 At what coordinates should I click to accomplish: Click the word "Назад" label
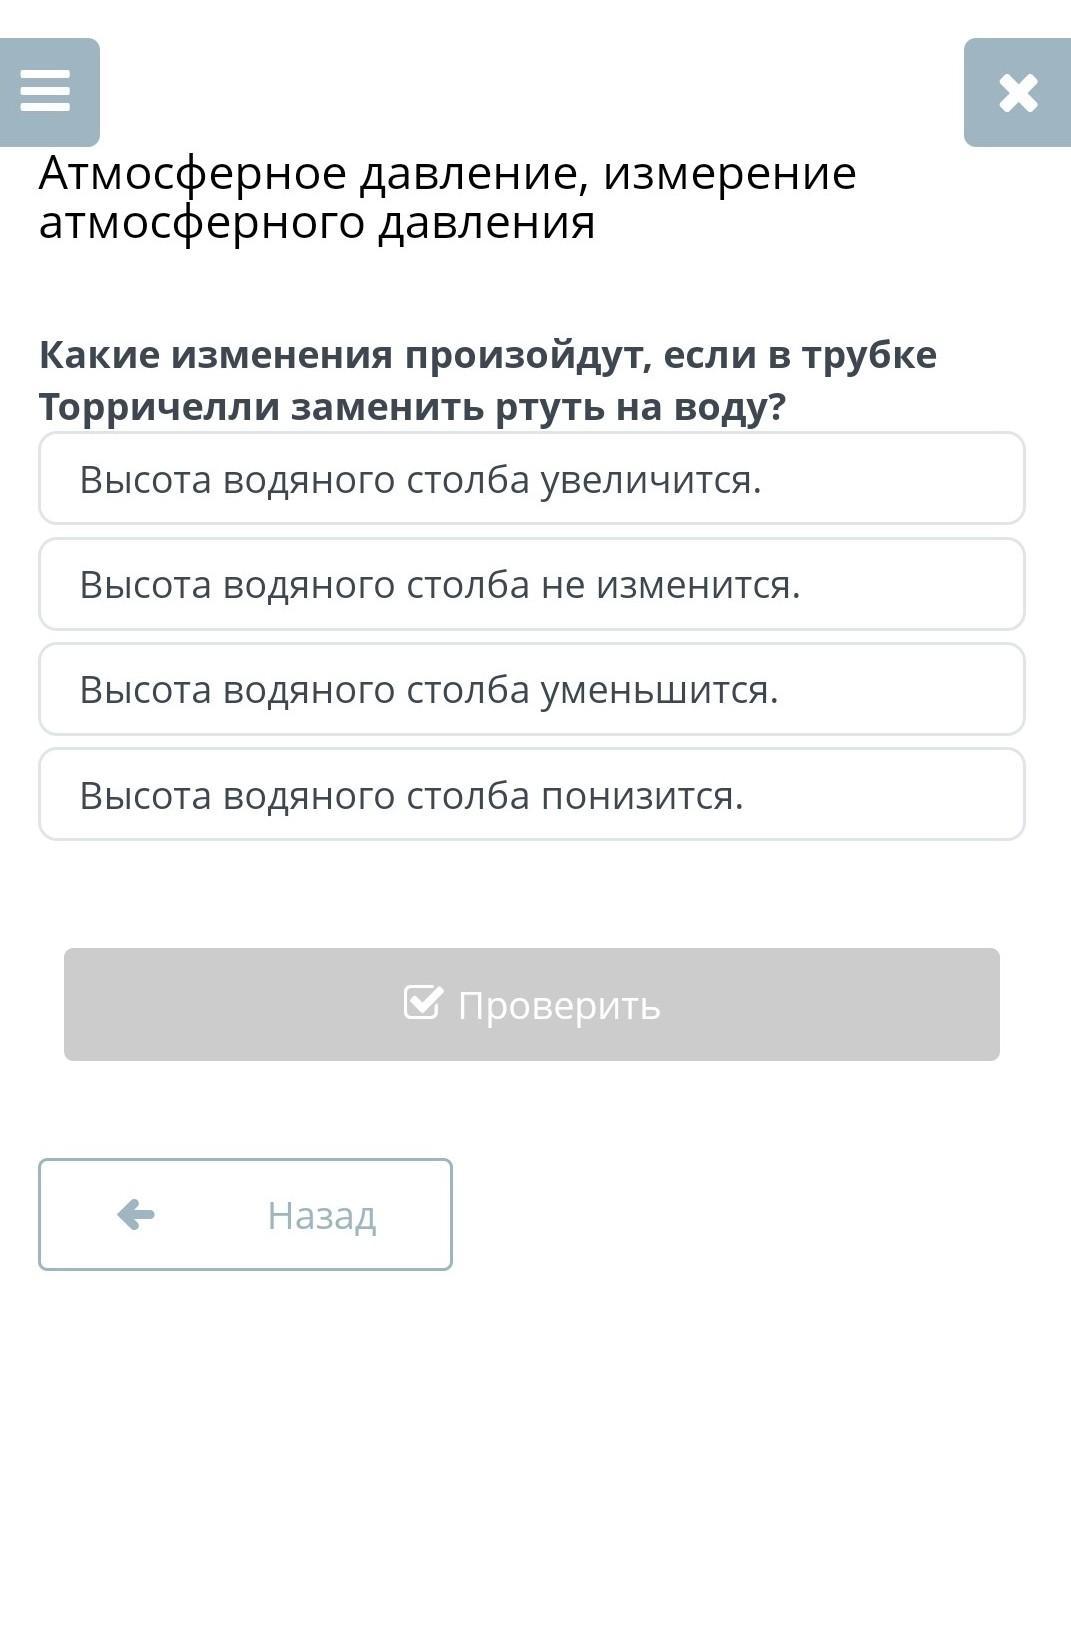pyautogui.click(x=321, y=1216)
